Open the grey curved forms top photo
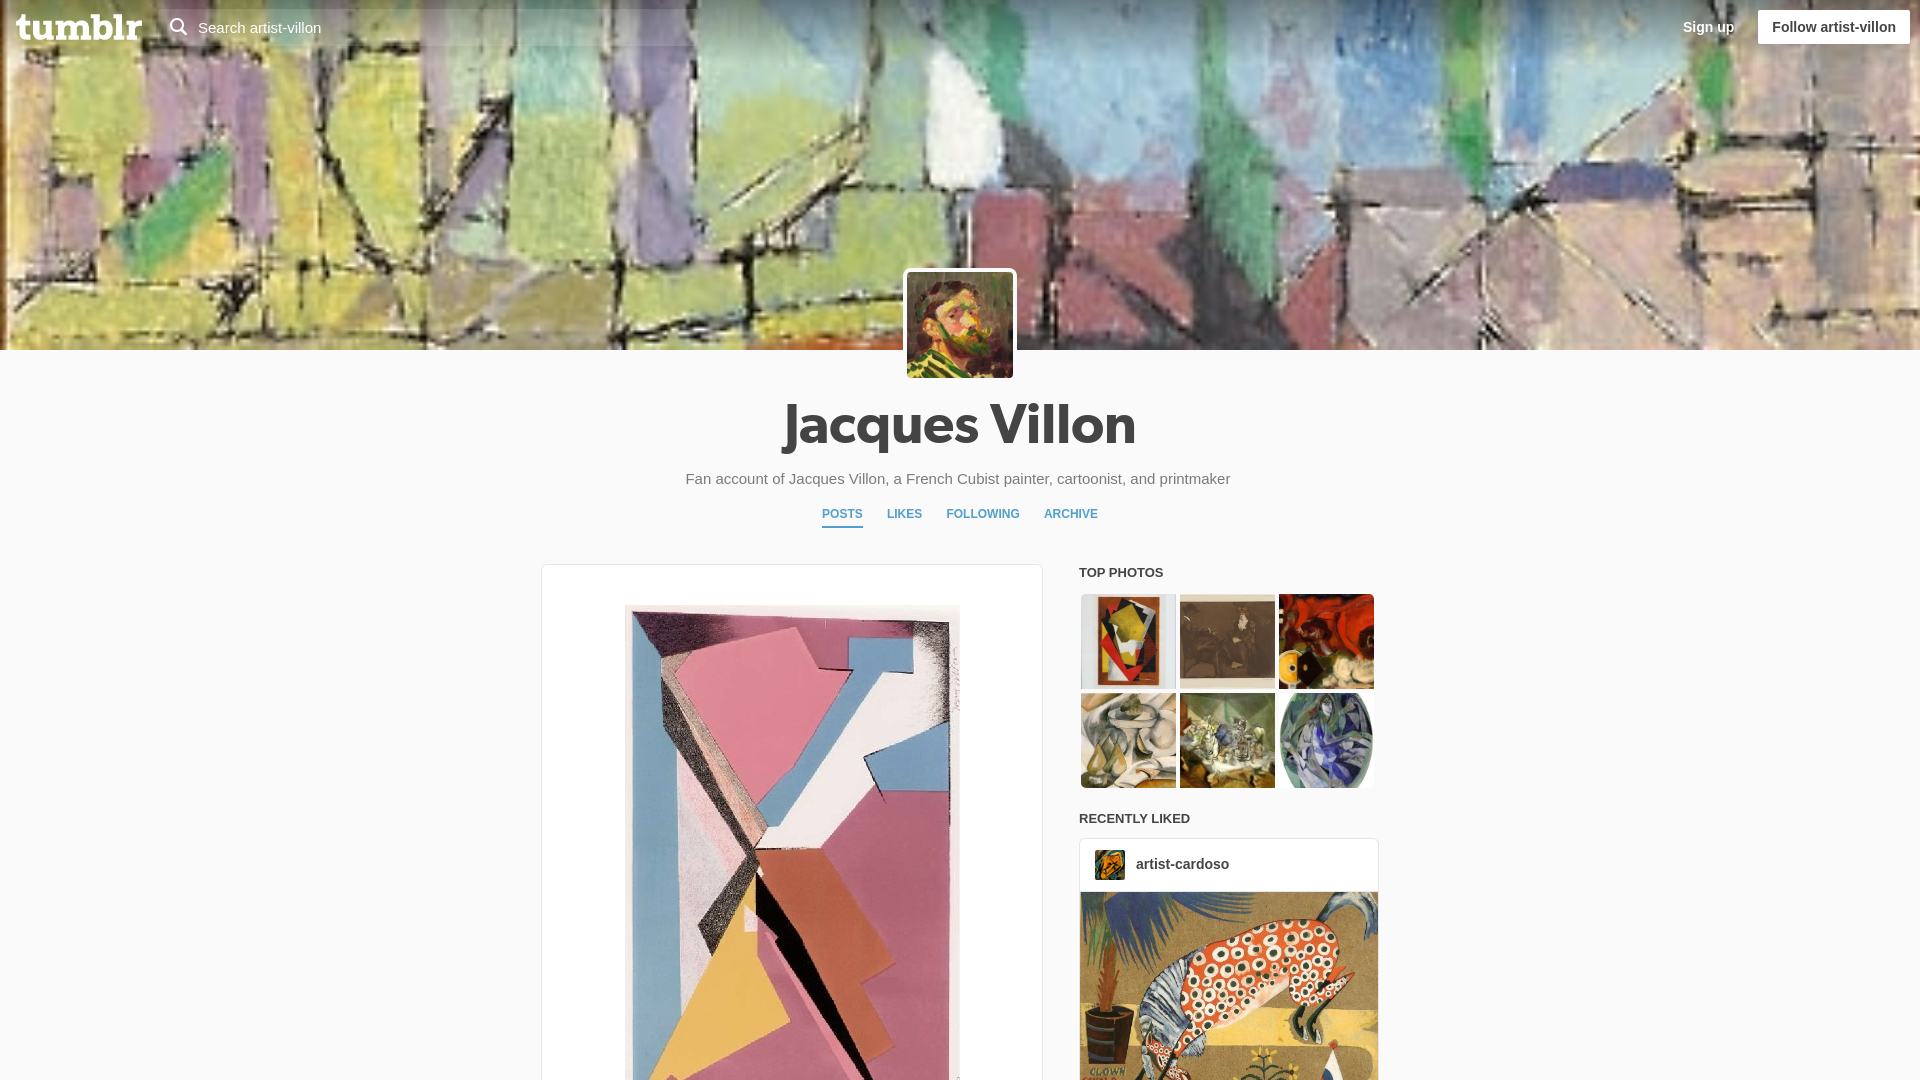Viewport: 1920px width, 1080px height. point(1128,741)
